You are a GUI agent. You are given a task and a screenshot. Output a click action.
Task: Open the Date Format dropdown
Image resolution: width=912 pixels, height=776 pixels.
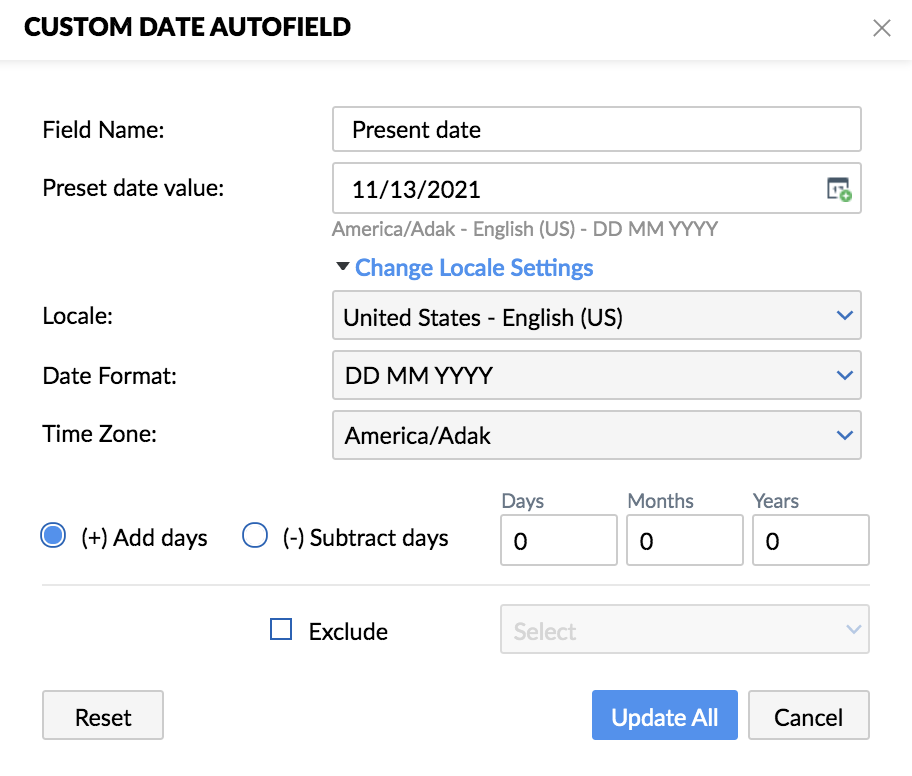click(596, 376)
